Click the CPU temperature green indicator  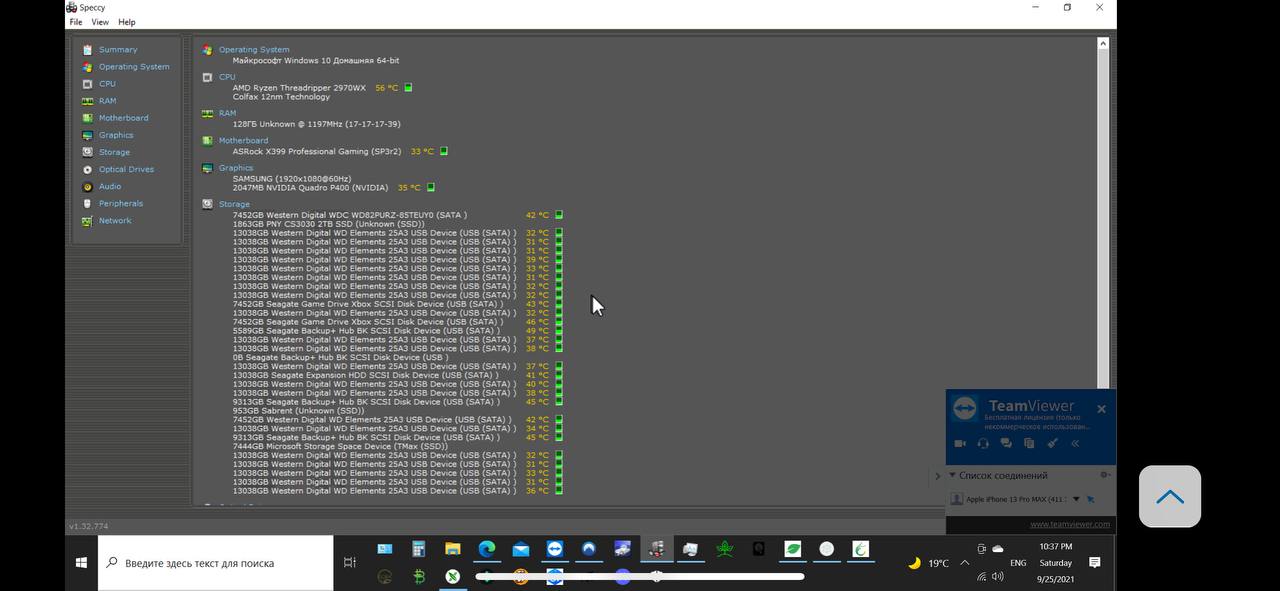[408, 88]
